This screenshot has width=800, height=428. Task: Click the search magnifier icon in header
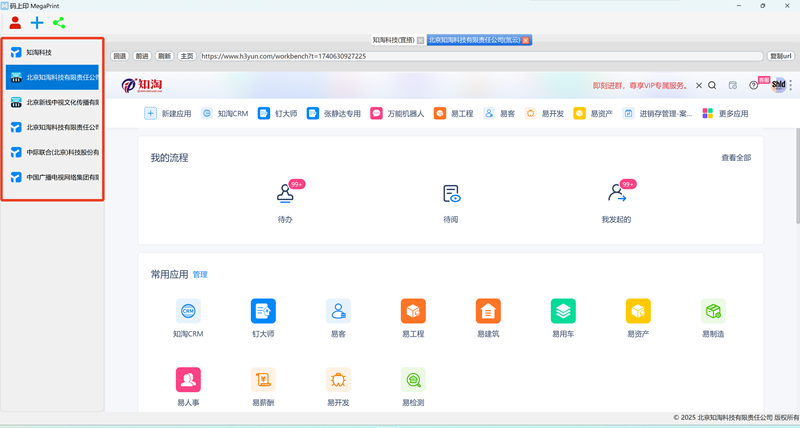click(x=712, y=85)
